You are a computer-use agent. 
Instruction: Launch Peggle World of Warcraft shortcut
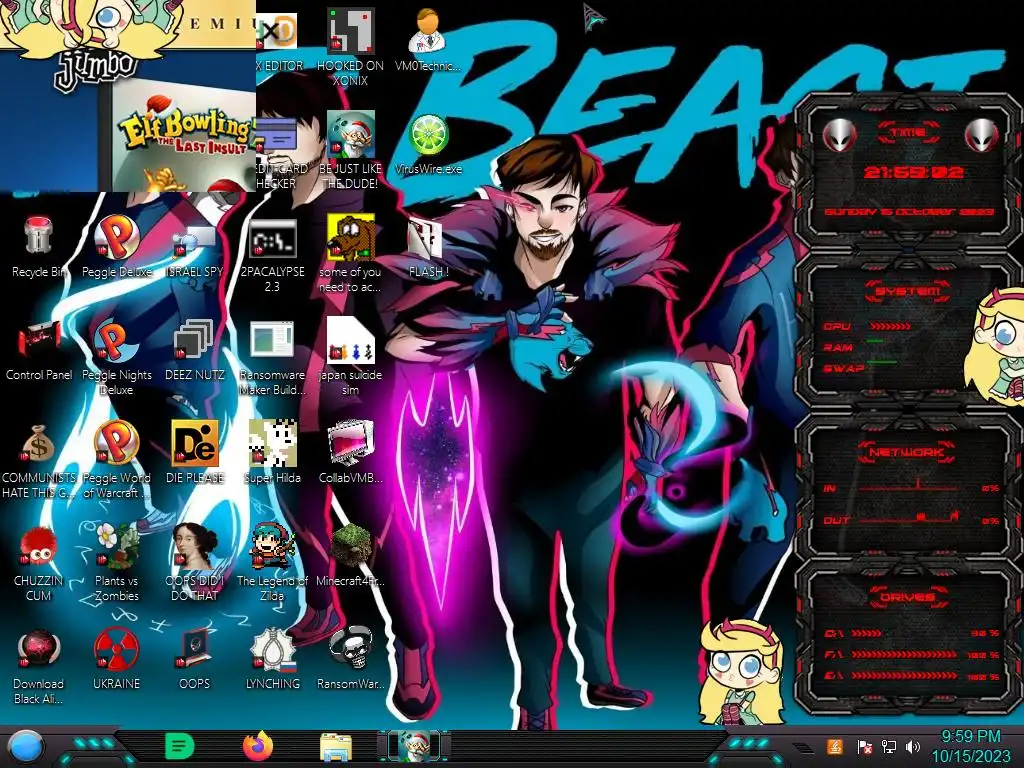[x=116, y=443]
